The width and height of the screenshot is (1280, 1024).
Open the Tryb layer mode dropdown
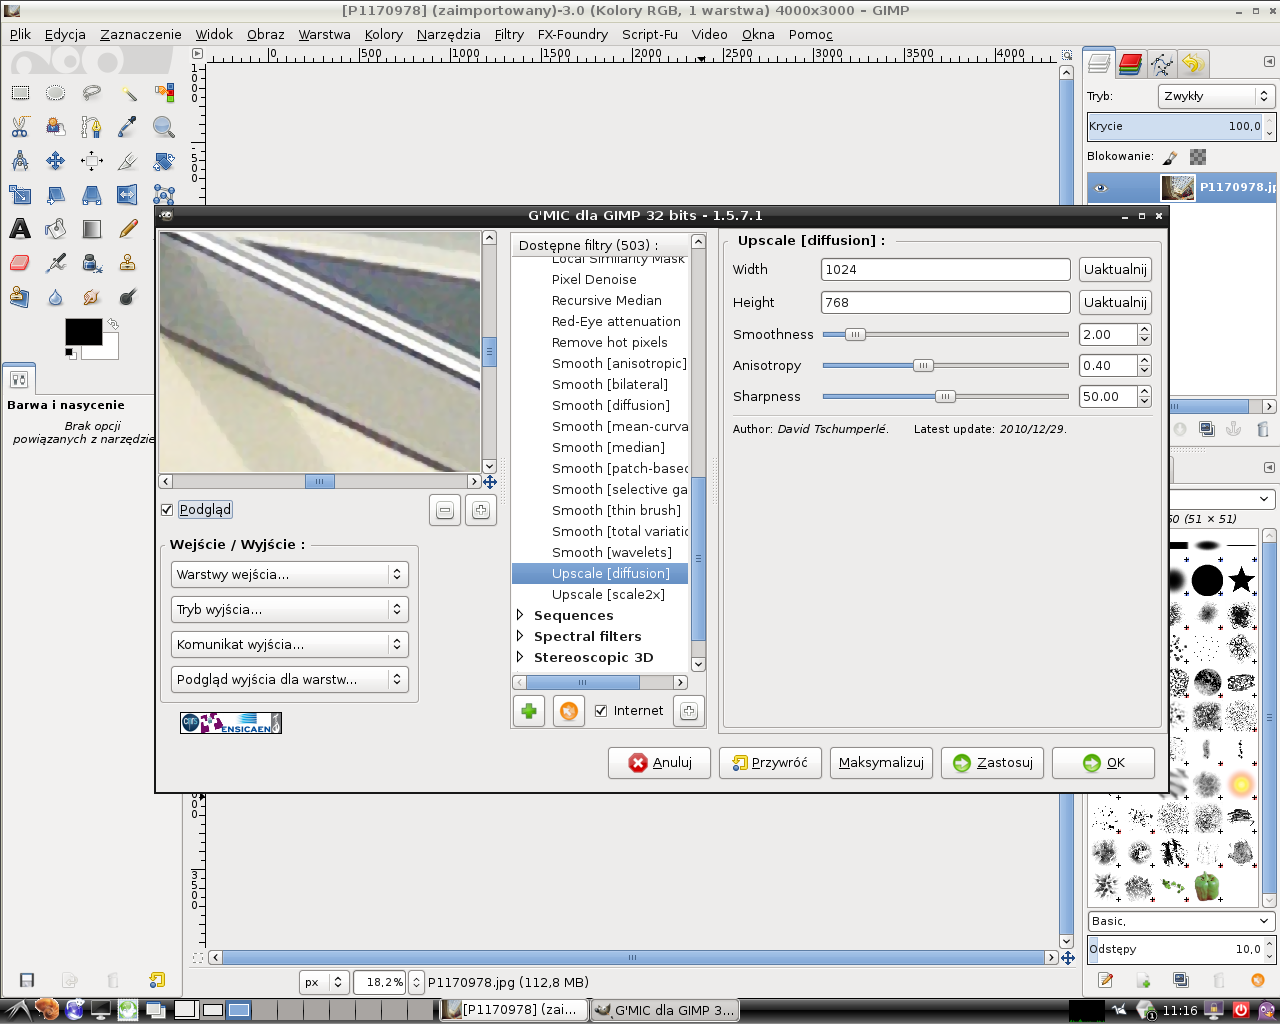pyautogui.click(x=1215, y=96)
